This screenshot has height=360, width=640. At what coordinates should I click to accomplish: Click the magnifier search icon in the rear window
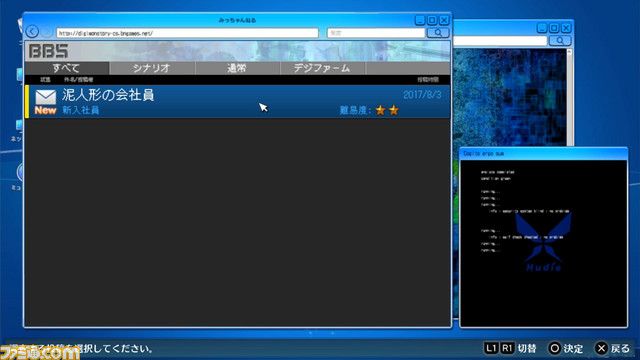tap(560, 40)
